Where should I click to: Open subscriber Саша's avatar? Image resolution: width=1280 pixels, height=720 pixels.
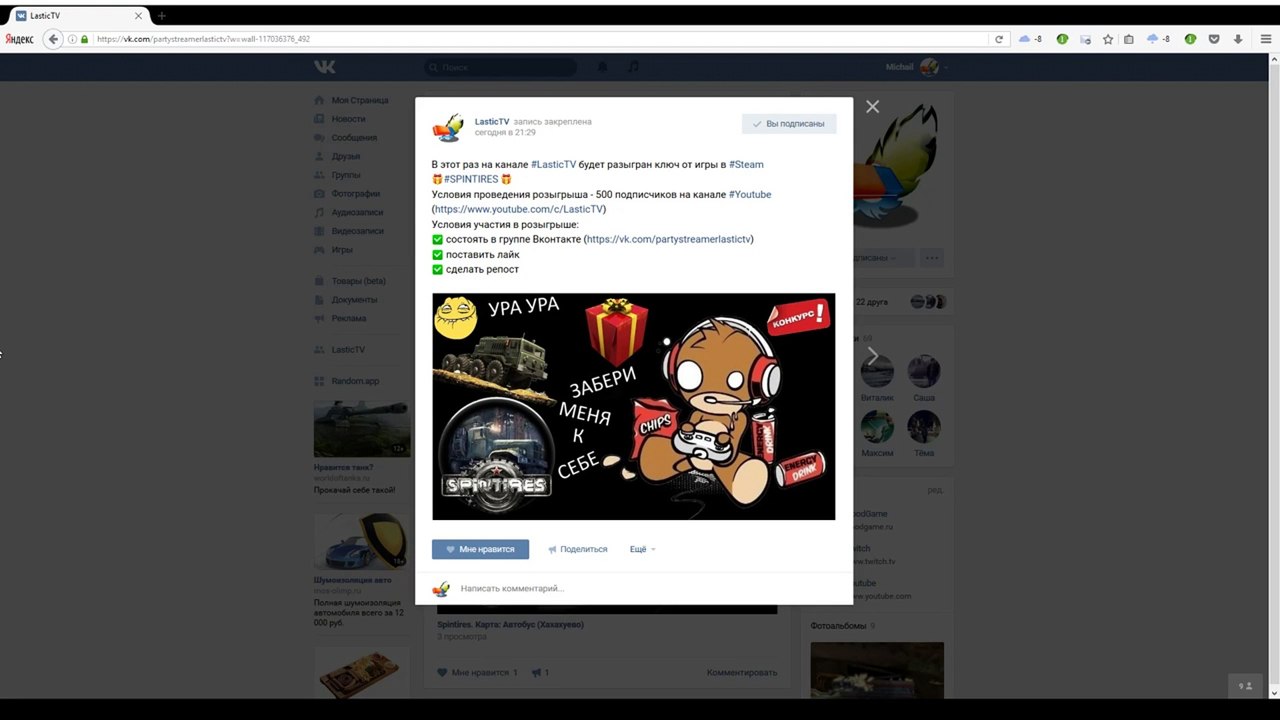[924, 371]
